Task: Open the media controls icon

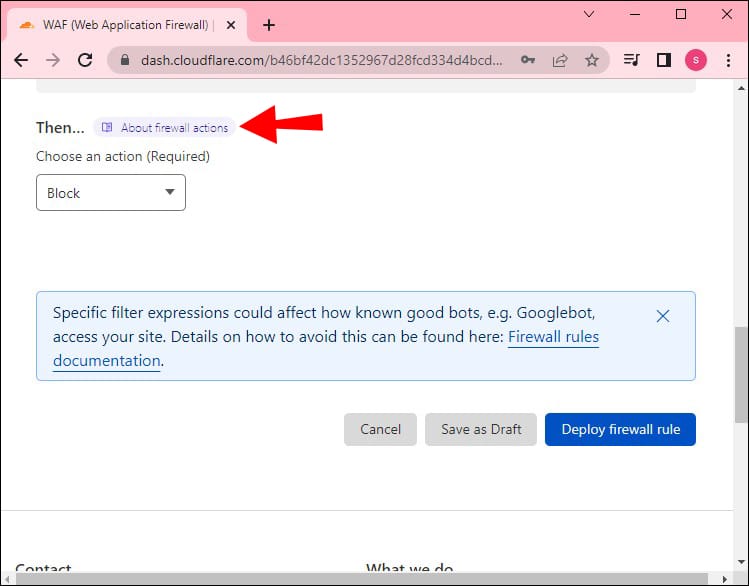Action: 631,60
